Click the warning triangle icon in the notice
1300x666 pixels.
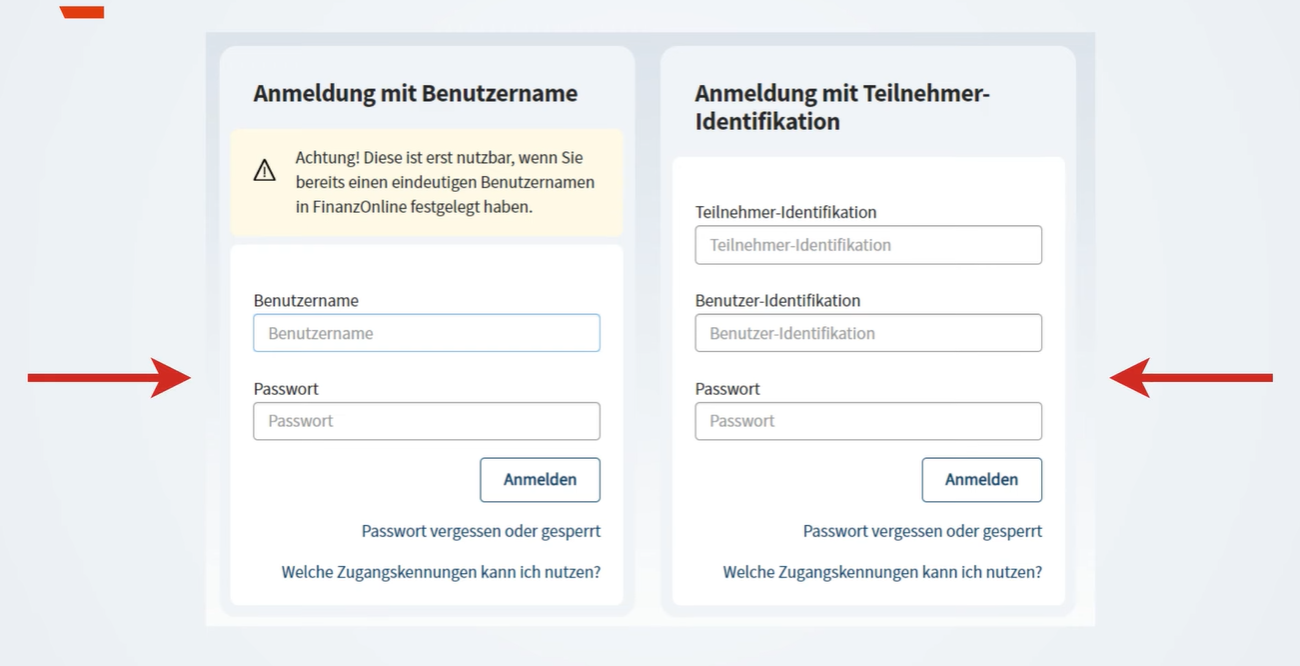click(x=264, y=171)
